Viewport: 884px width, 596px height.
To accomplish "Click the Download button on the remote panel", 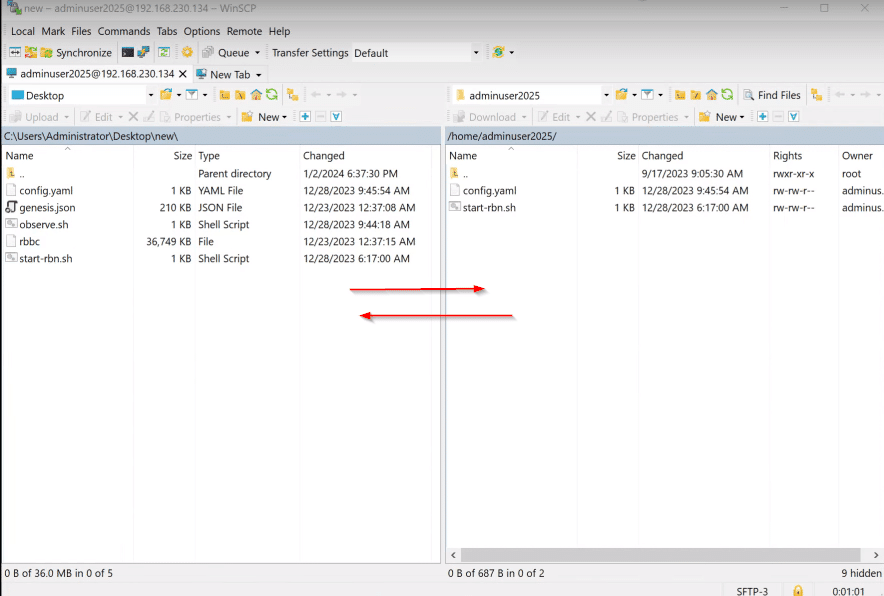I will point(489,116).
